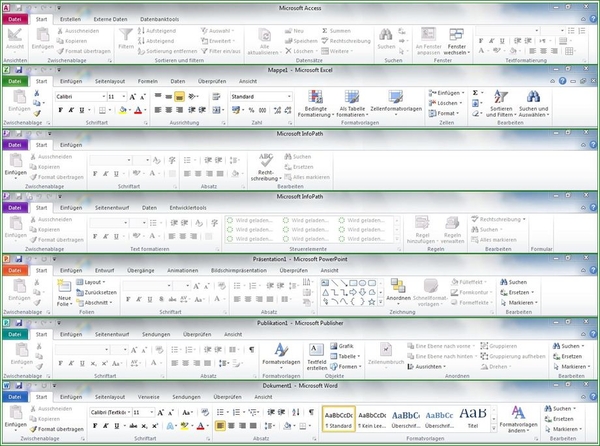The width and height of the screenshot is (600, 446).
Task: Click Zeilenumbruch in Publisher
Action: point(386,355)
